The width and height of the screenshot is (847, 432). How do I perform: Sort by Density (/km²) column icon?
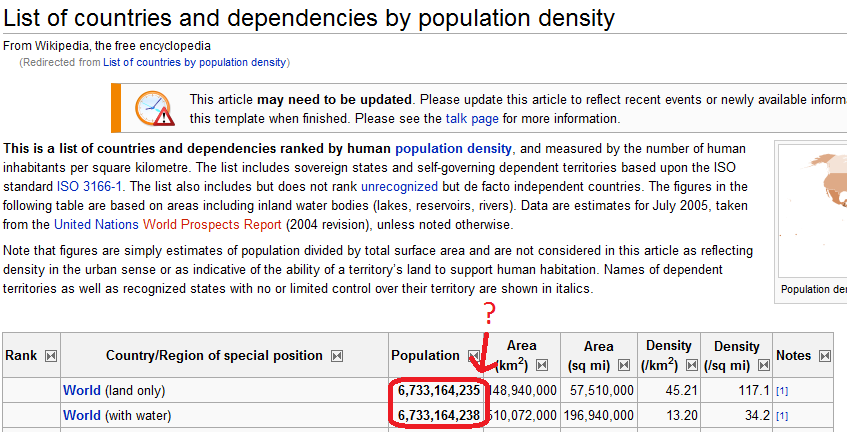coord(692,365)
